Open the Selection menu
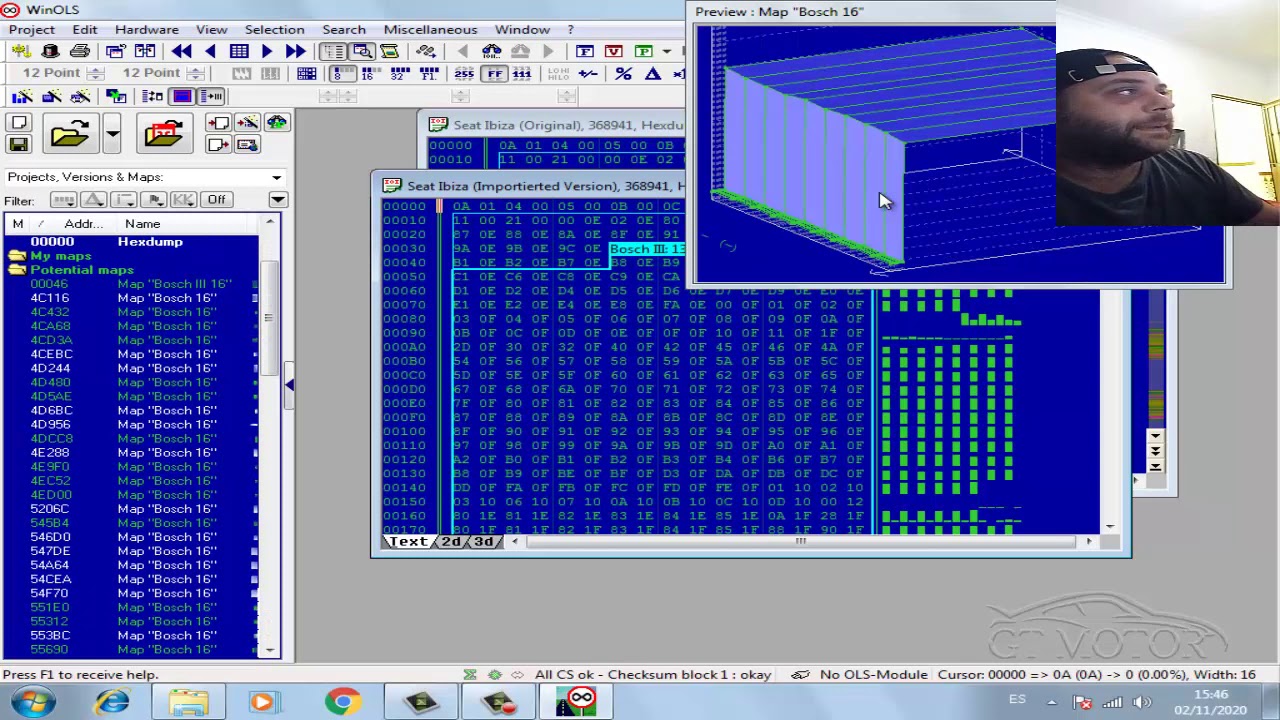The height and width of the screenshot is (720, 1280). click(274, 29)
